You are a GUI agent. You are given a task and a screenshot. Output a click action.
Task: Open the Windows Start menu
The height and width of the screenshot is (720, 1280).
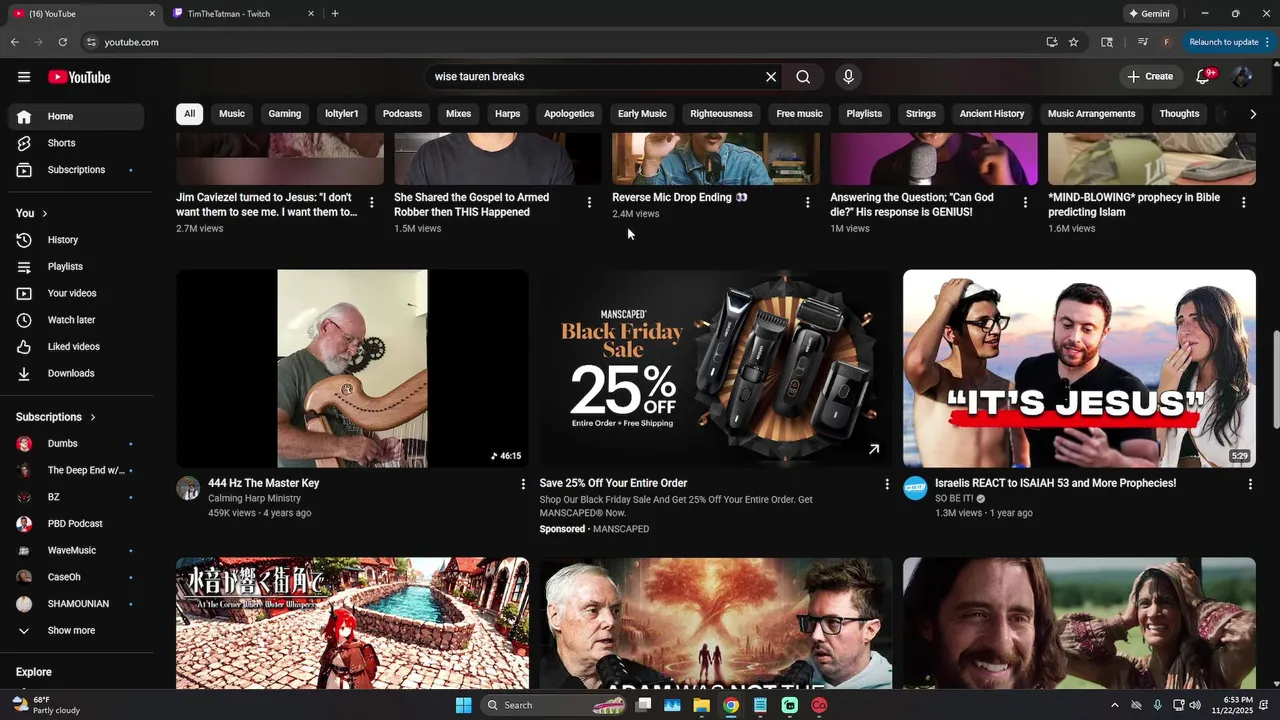[x=463, y=705]
